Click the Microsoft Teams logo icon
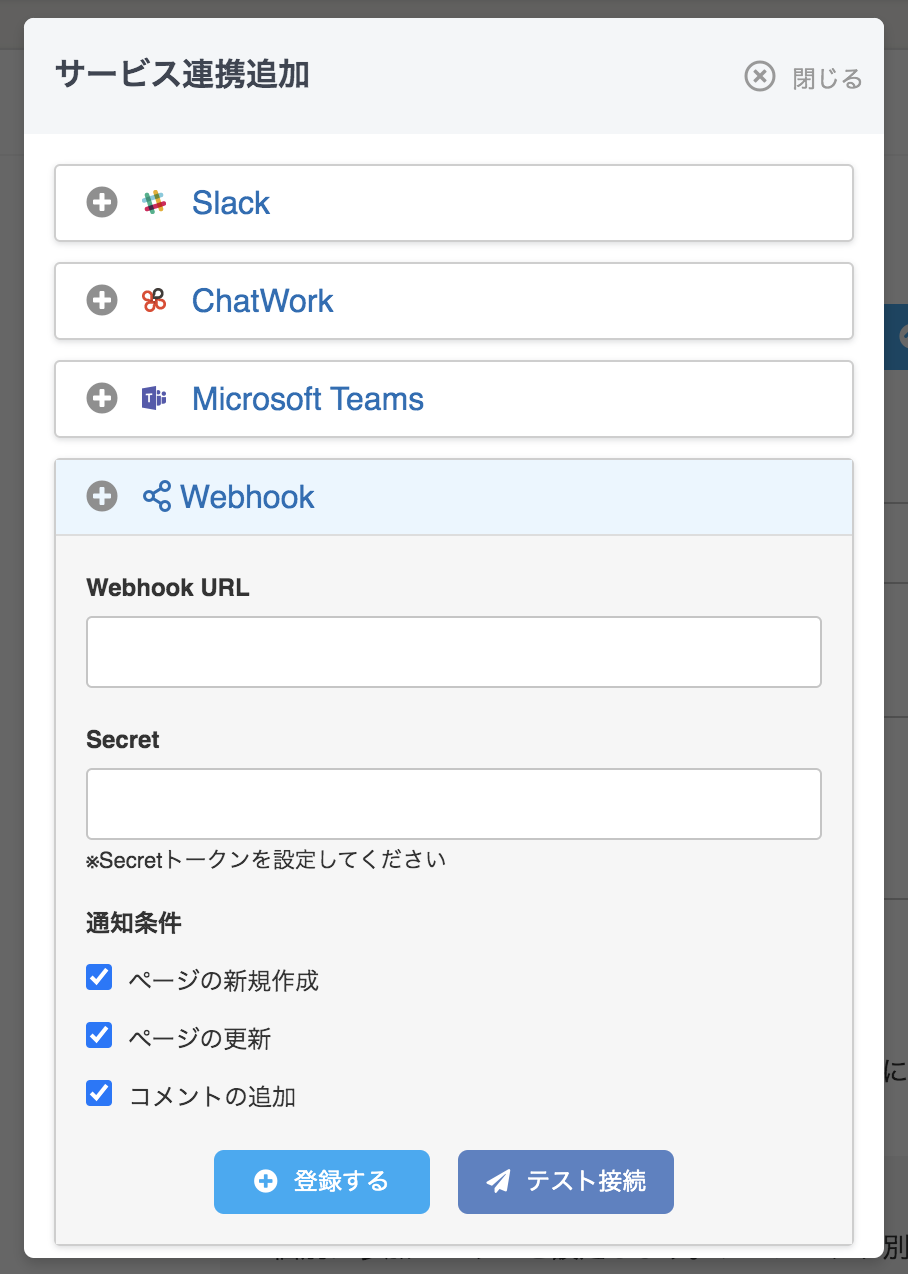Image resolution: width=908 pixels, height=1274 pixels. 154,399
